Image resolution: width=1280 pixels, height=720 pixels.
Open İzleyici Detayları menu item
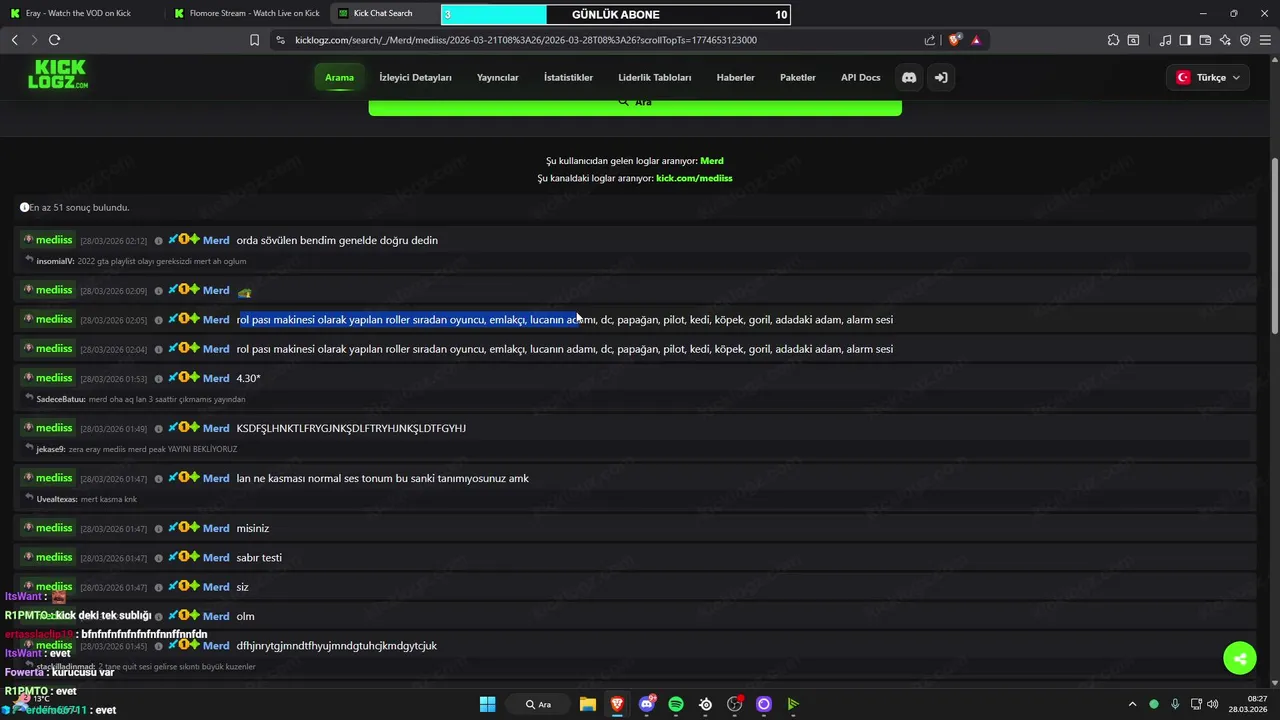tap(415, 77)
